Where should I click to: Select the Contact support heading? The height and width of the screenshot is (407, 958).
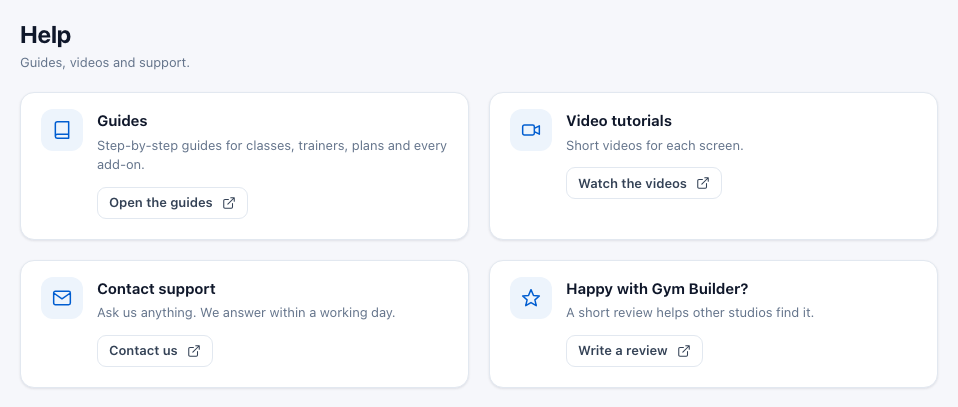pos(156,288)
